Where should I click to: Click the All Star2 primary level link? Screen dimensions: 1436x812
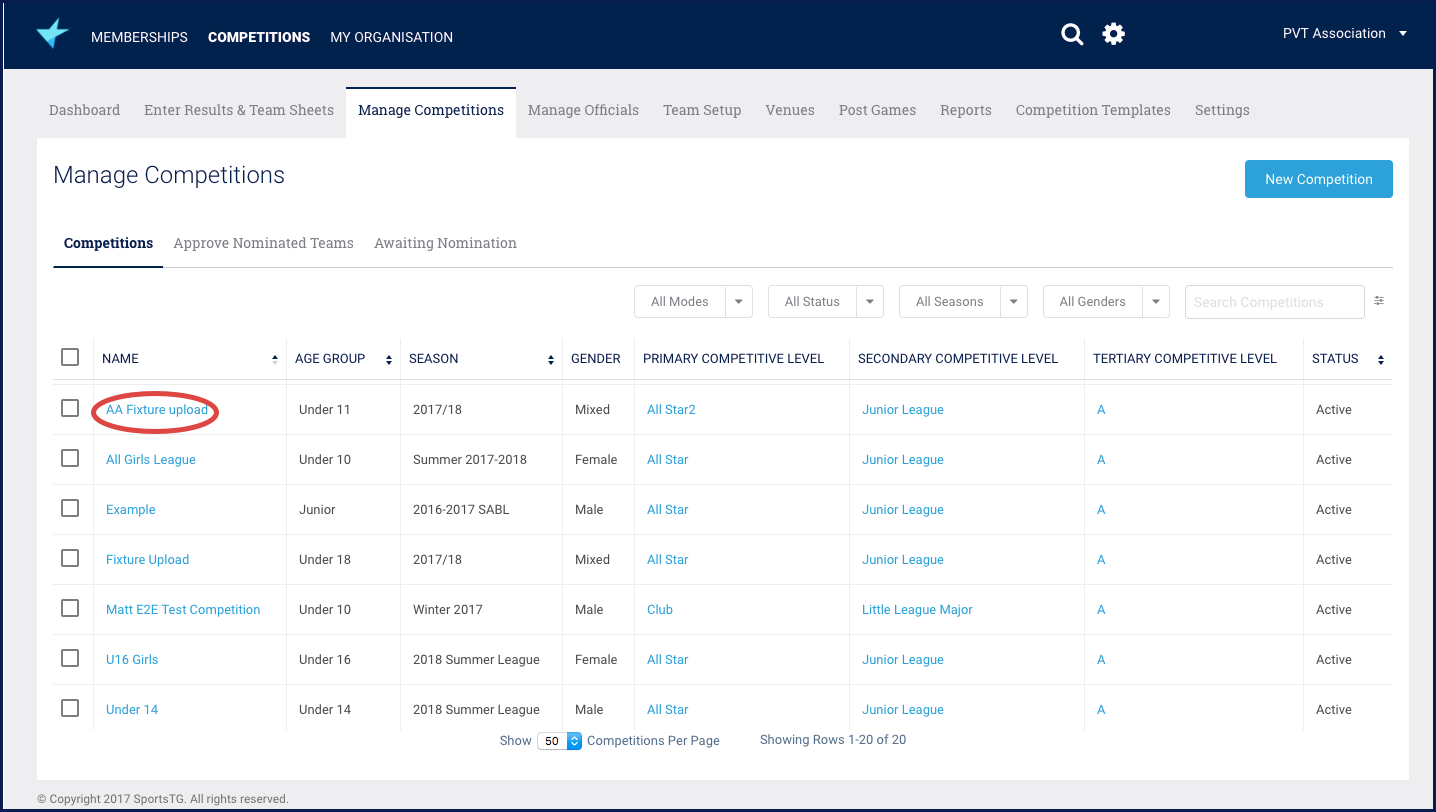(x=671, y=409)
